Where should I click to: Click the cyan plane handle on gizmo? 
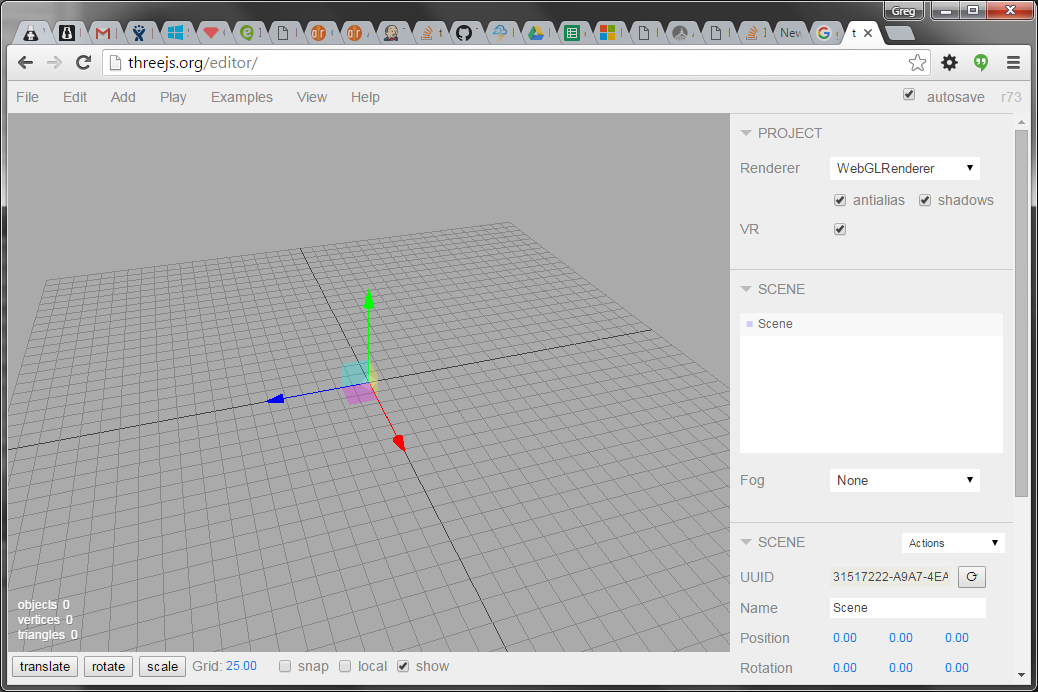tap(354, 373)
